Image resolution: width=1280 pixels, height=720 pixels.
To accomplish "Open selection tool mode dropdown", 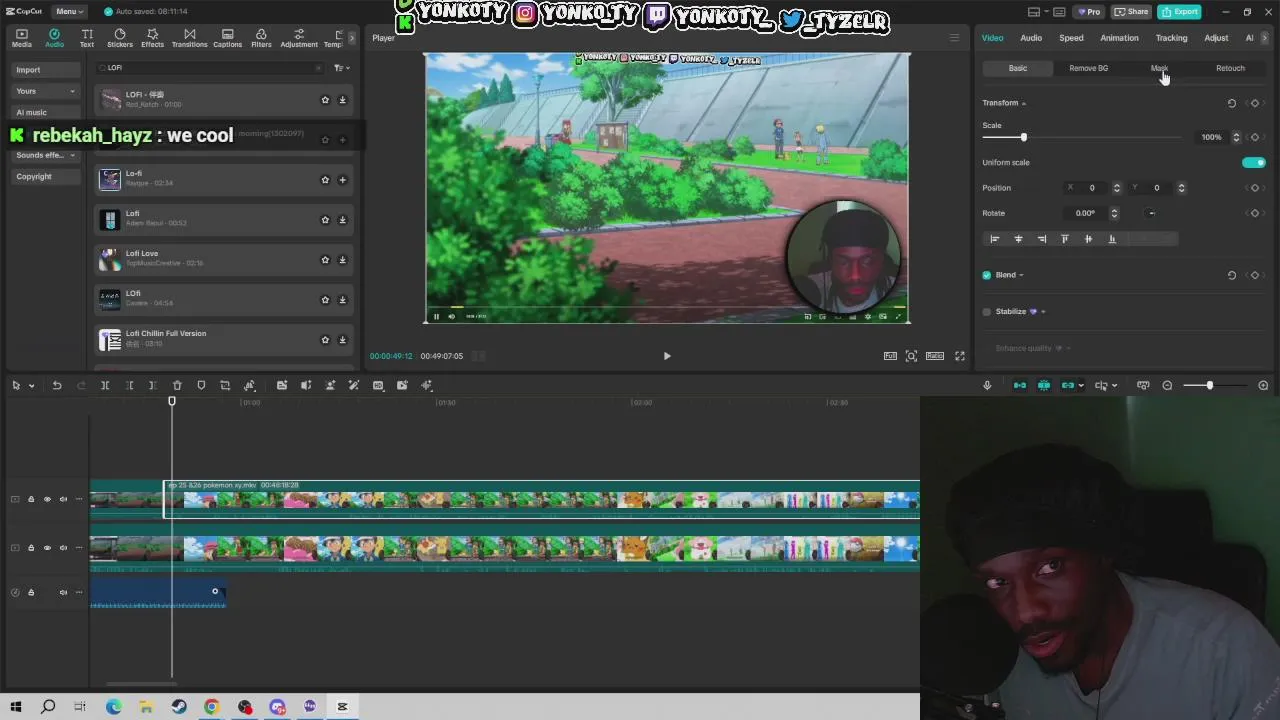I will [32, 385].
